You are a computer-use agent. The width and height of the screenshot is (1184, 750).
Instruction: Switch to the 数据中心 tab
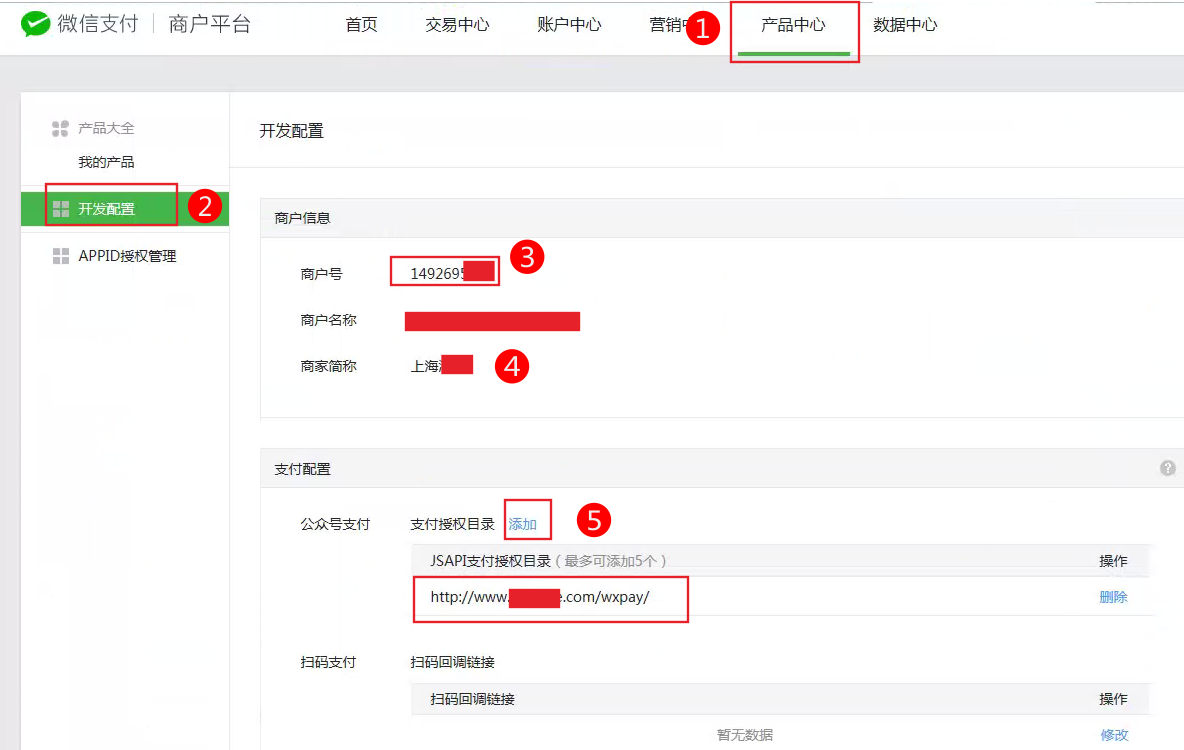click(x=905, y=25)
